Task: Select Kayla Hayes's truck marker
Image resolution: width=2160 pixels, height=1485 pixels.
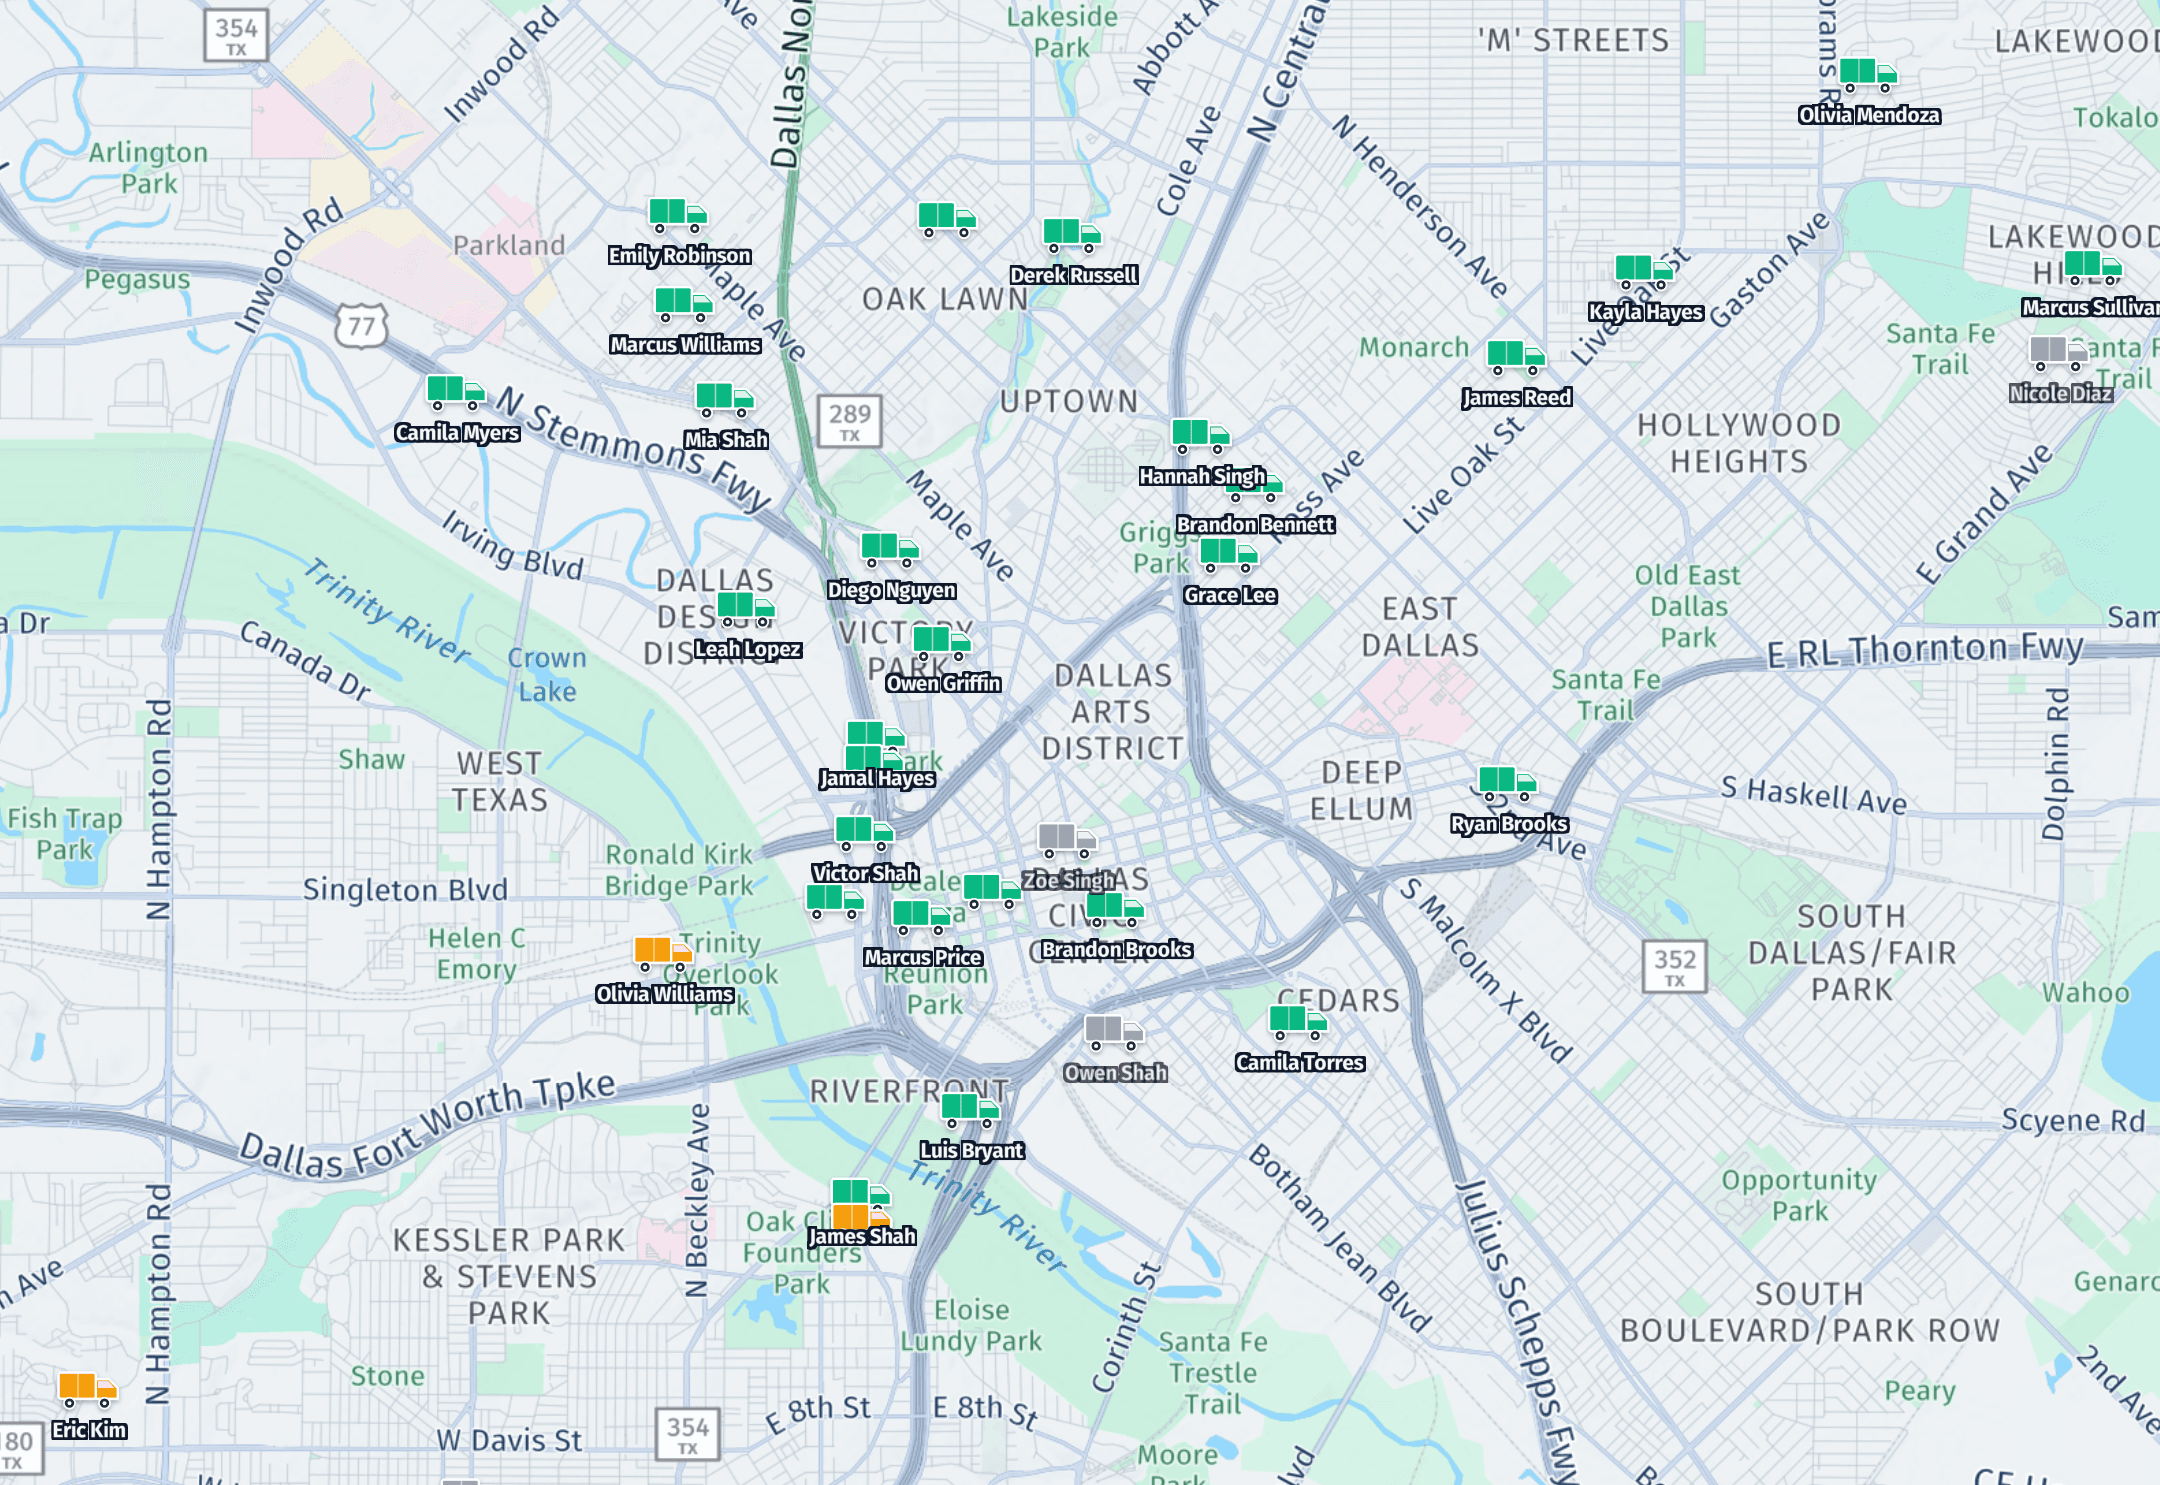Action: coord(1644,271)
